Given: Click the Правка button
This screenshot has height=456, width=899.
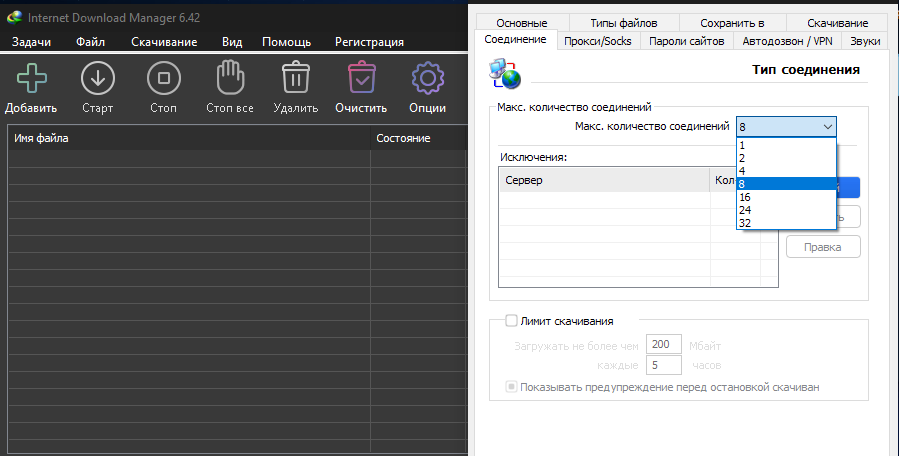Looking at the screenshot, I should pyautogui.click(x=823, y=247).
